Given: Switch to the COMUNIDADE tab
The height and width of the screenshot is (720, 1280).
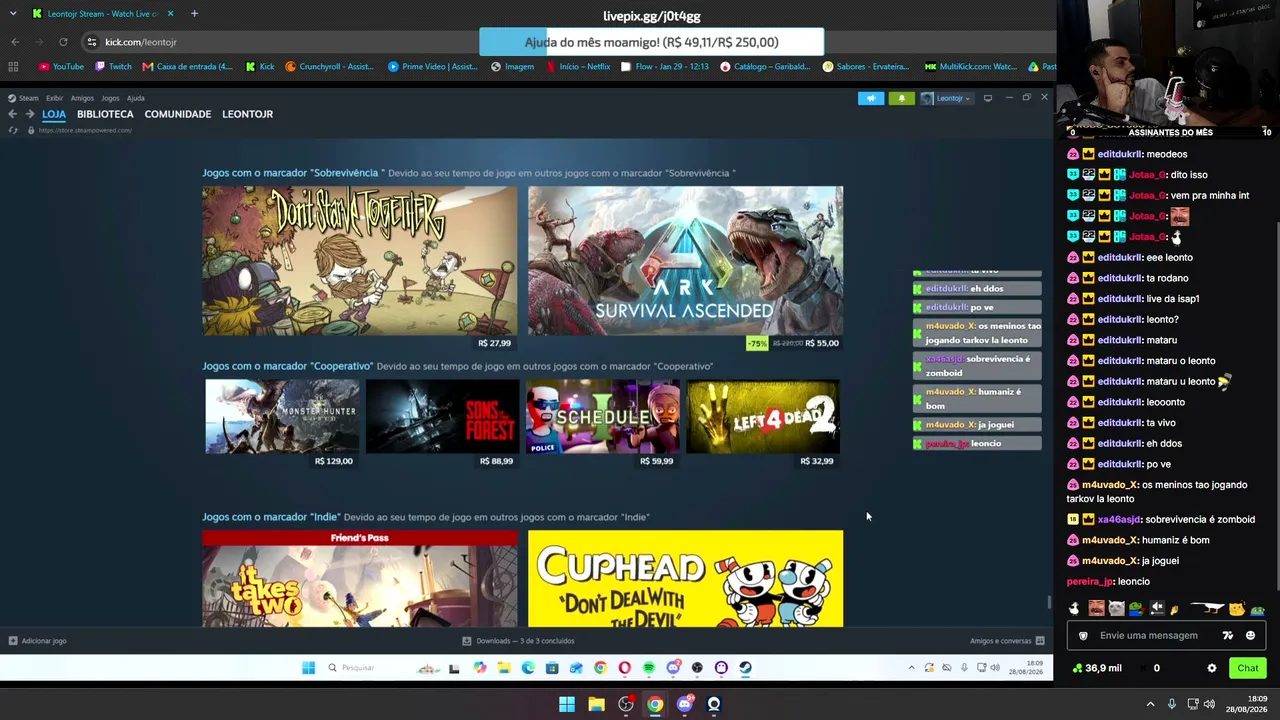Looking at the screenshot, I should point(178,114).
